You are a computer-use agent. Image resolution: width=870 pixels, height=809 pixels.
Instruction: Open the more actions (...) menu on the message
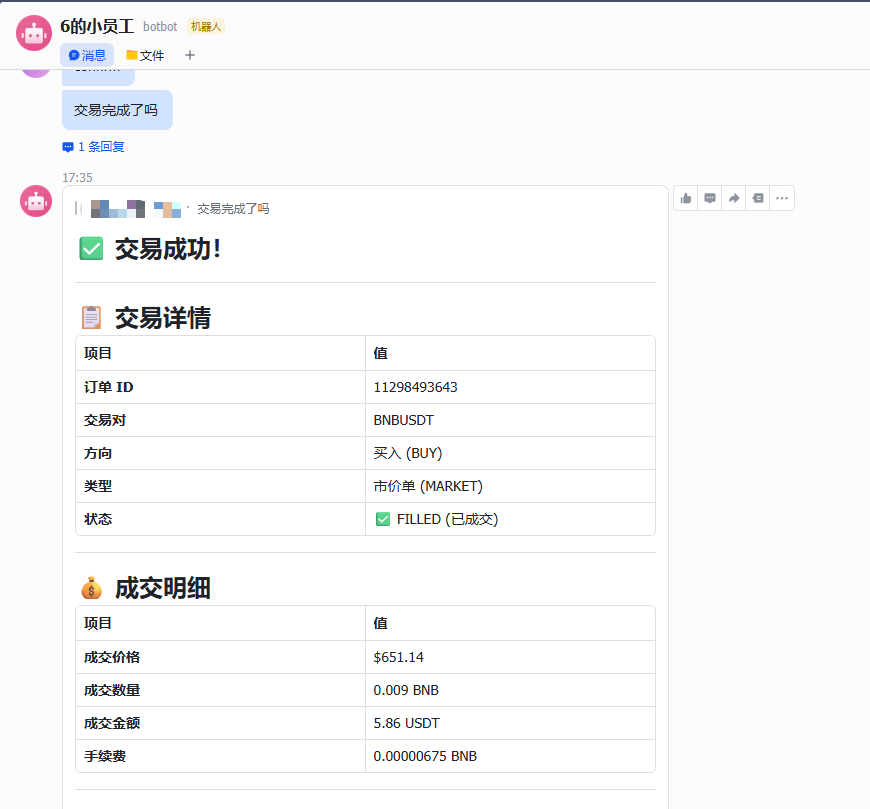click(x=781, y=198)
